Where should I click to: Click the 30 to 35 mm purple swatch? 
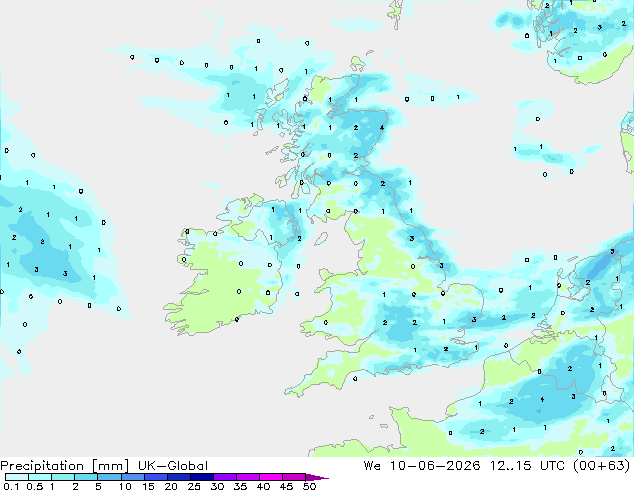coord(224,477)
